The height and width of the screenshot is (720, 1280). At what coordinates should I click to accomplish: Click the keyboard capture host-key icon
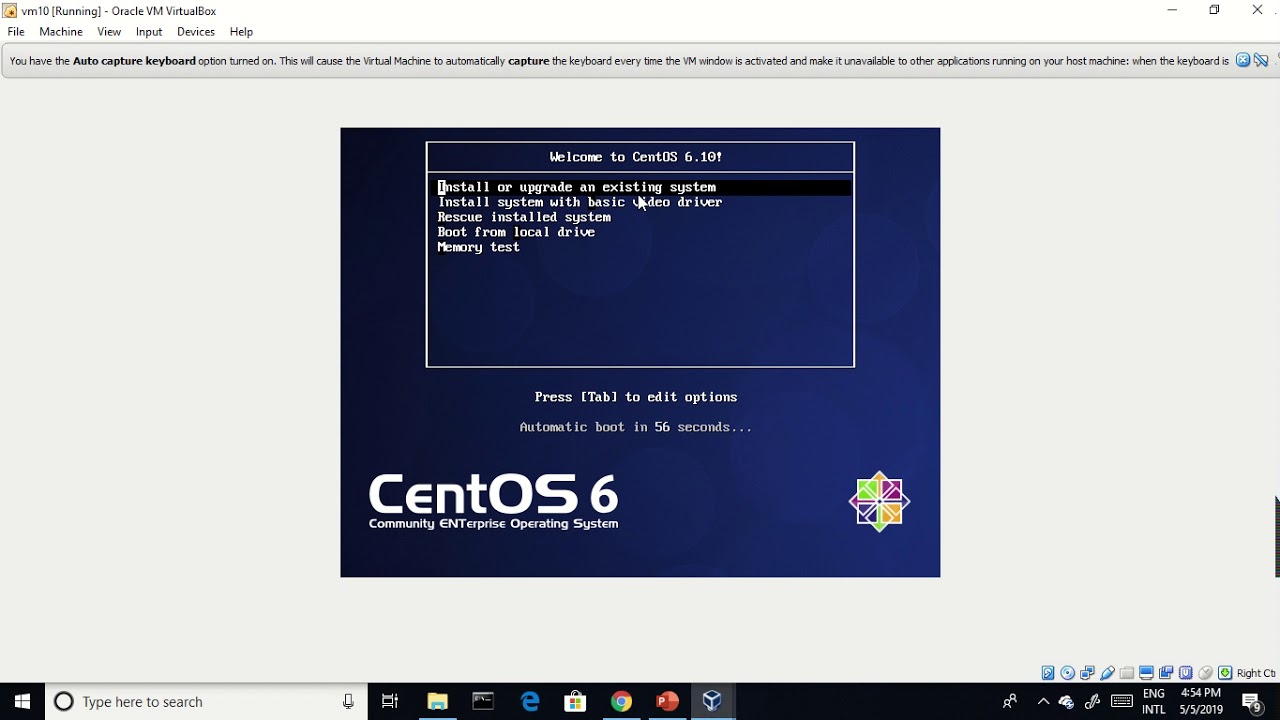pos(1225,673)
